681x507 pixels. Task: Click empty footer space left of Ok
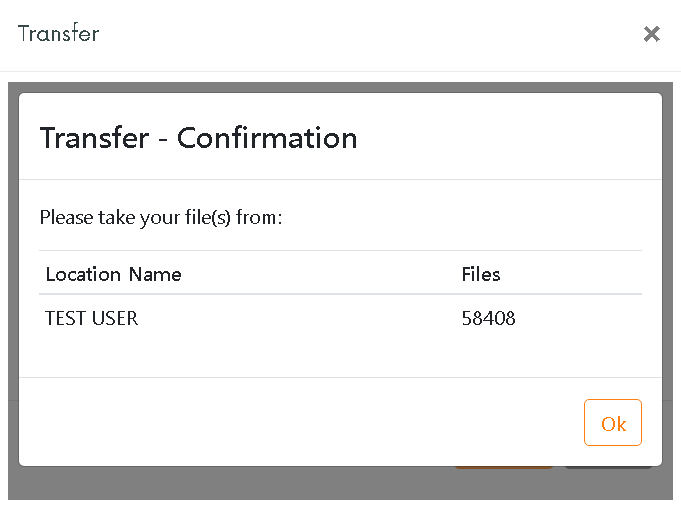[x=300, y=422]
